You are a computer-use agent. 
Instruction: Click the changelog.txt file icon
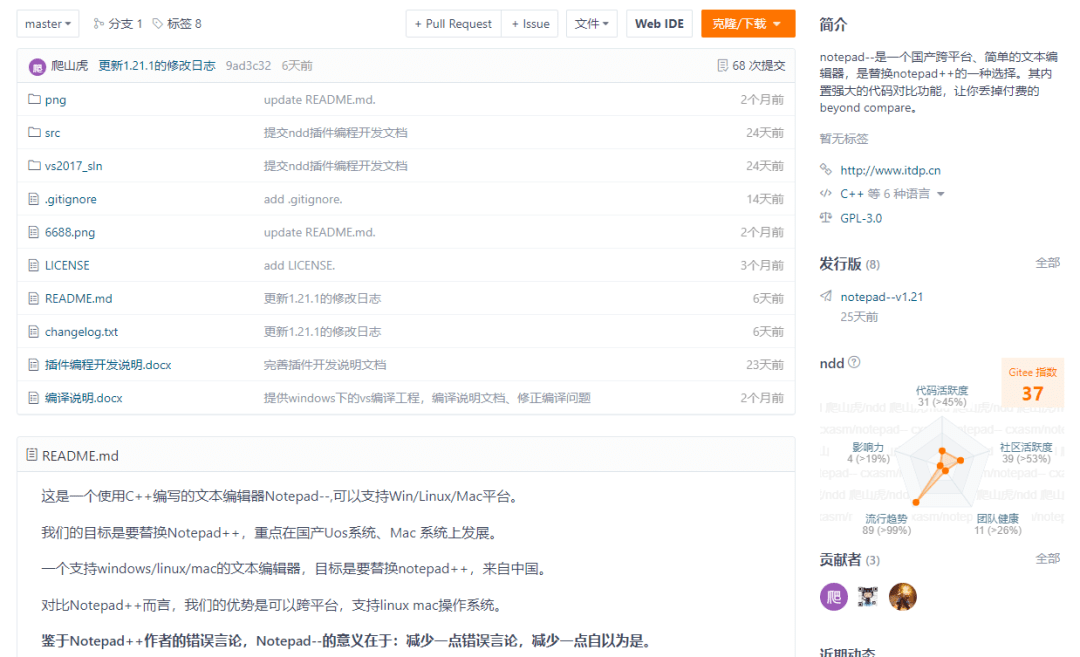pyautogui.click(x=34, y=331)
